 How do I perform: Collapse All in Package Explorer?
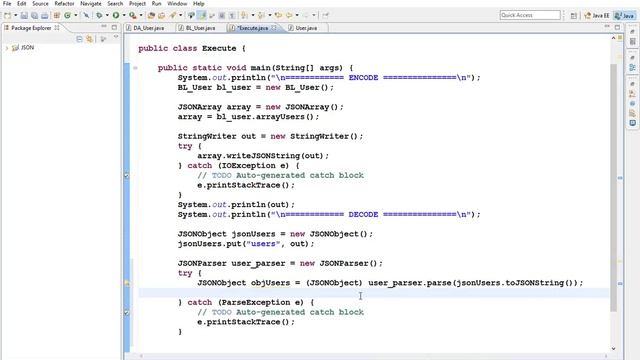(x=79, y=39)
